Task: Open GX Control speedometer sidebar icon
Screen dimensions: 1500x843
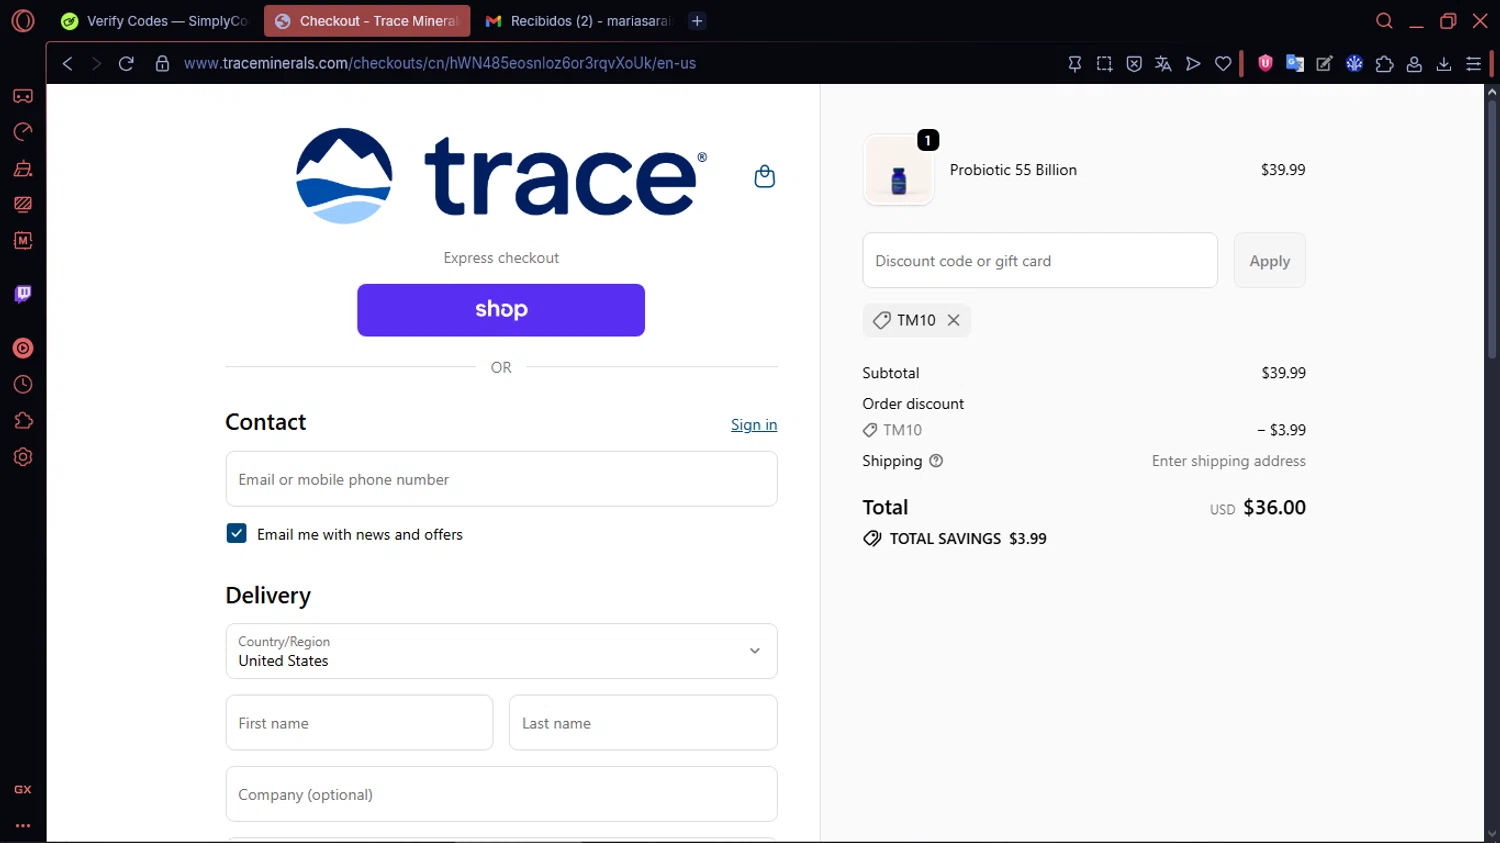Action: tap(23, 132)
